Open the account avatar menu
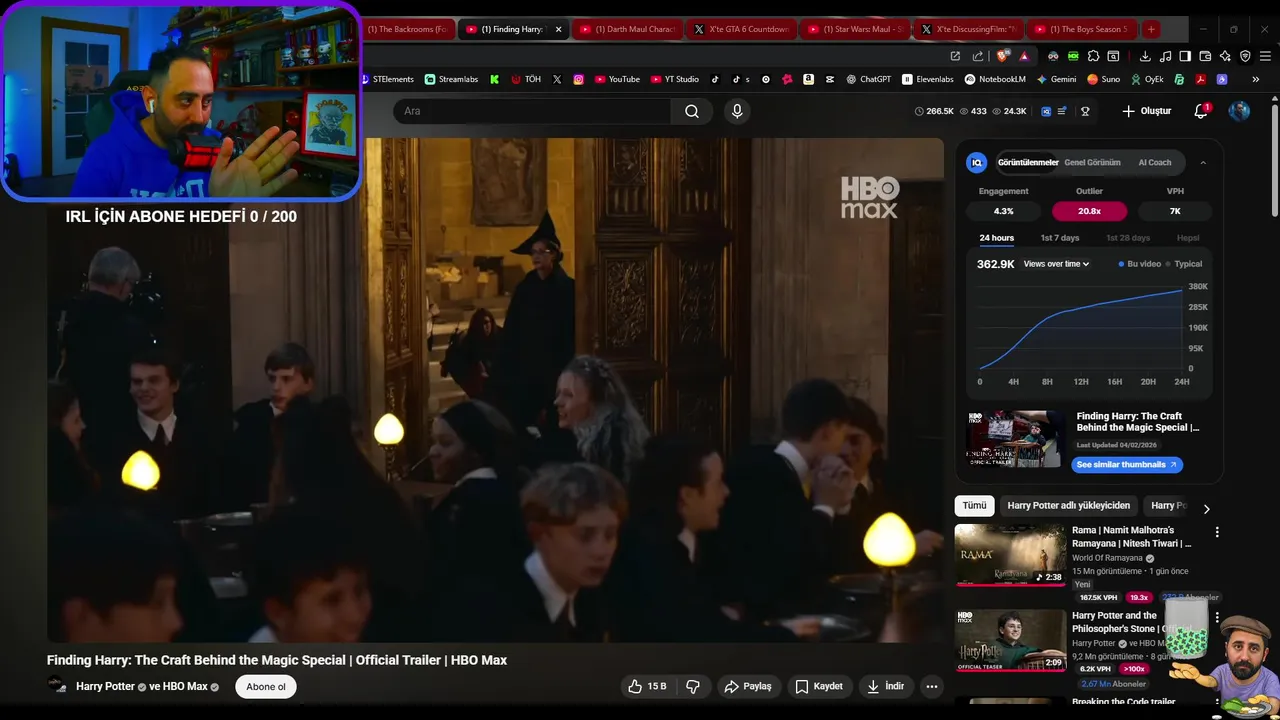Screen dimensions: 1280x720 [x=1239, y=111]
